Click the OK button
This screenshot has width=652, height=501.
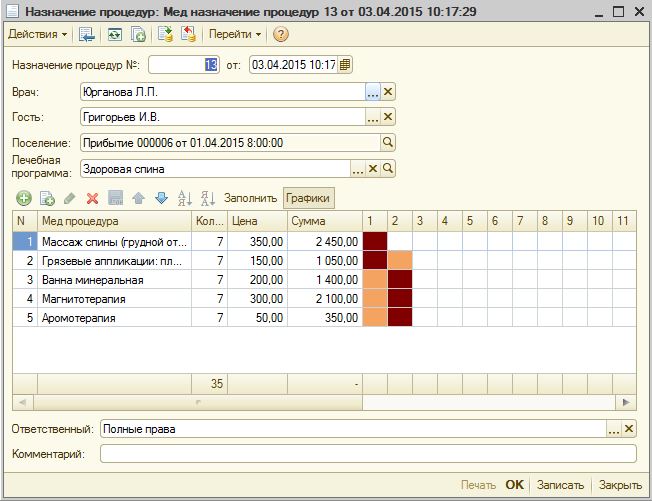point(514,485)
